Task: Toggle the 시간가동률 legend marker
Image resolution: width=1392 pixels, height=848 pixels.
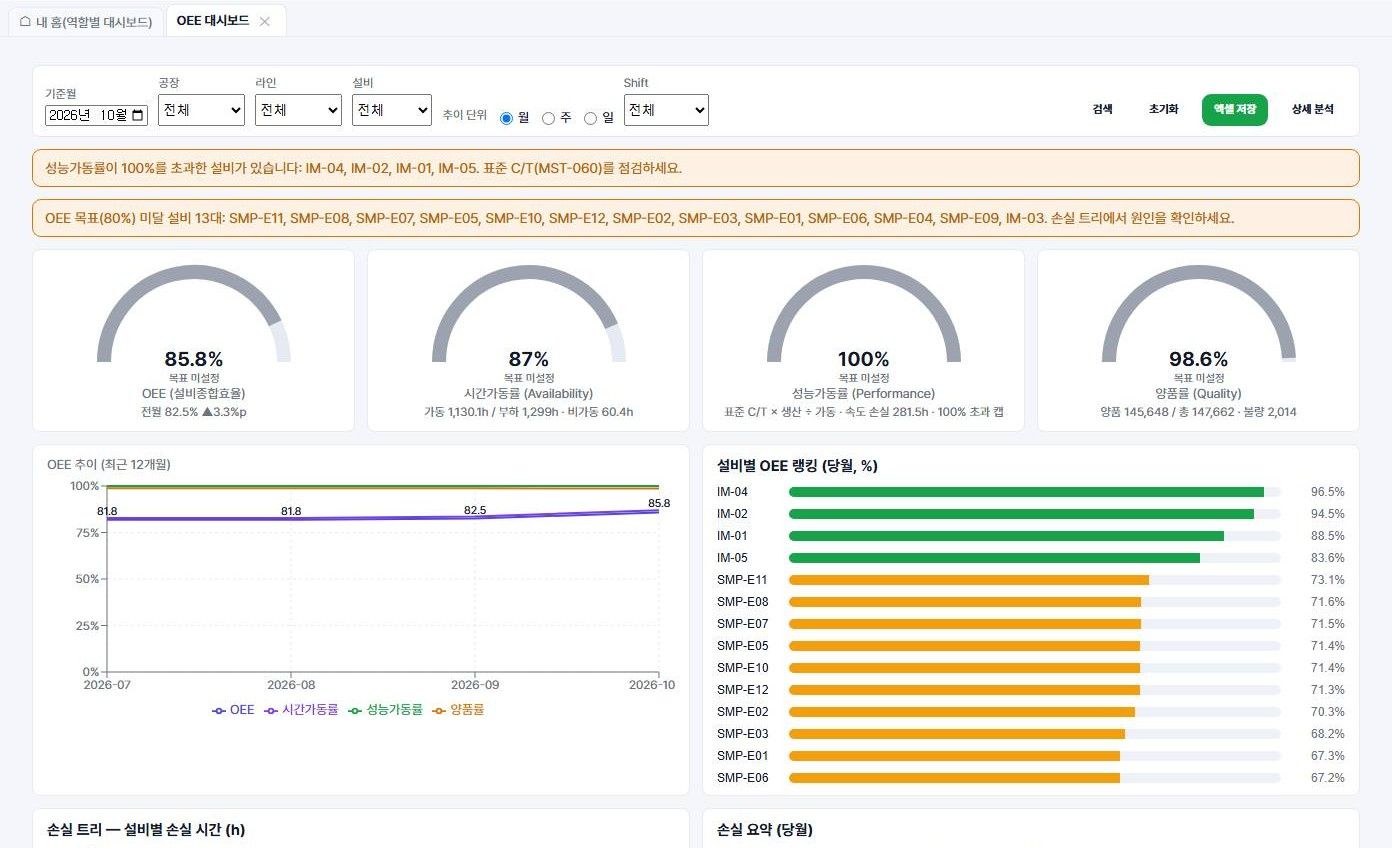Action: pos(271,710)
